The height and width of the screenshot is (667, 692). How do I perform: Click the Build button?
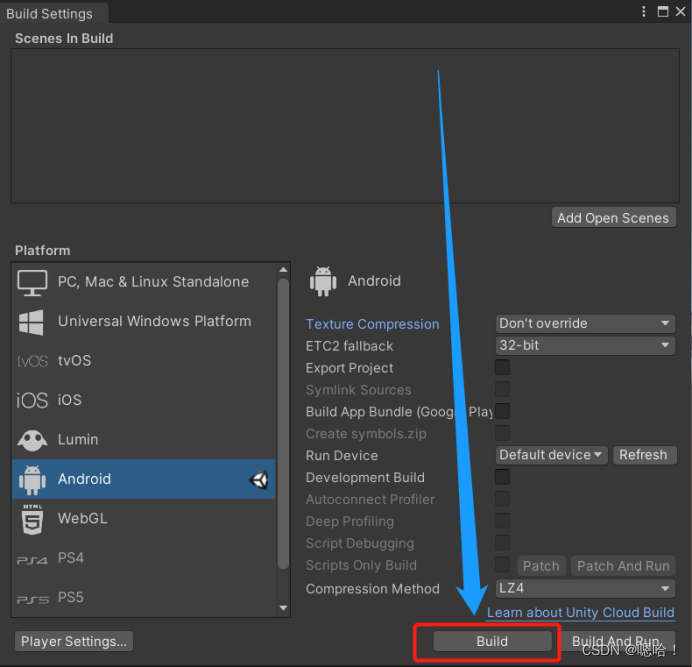point(492,641)
